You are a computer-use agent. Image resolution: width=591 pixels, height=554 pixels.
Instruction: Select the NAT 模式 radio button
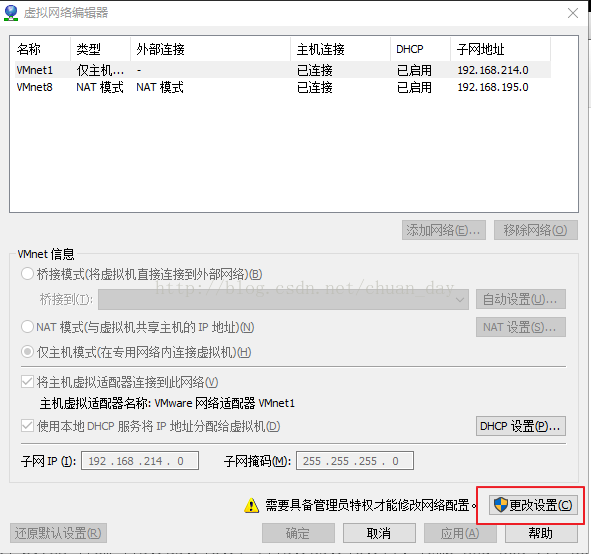click(x=27, y=327)
